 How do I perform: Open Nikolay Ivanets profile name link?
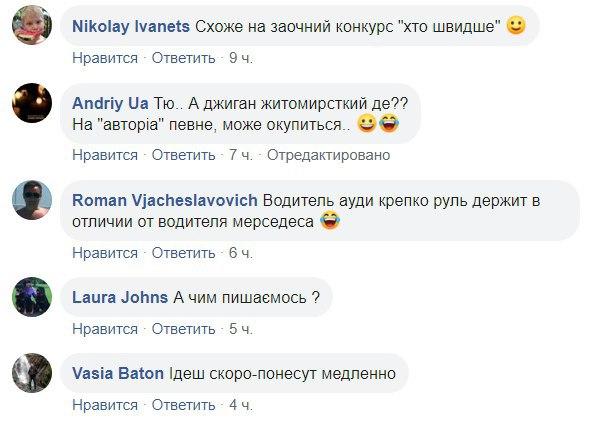[x=133, y=27]
